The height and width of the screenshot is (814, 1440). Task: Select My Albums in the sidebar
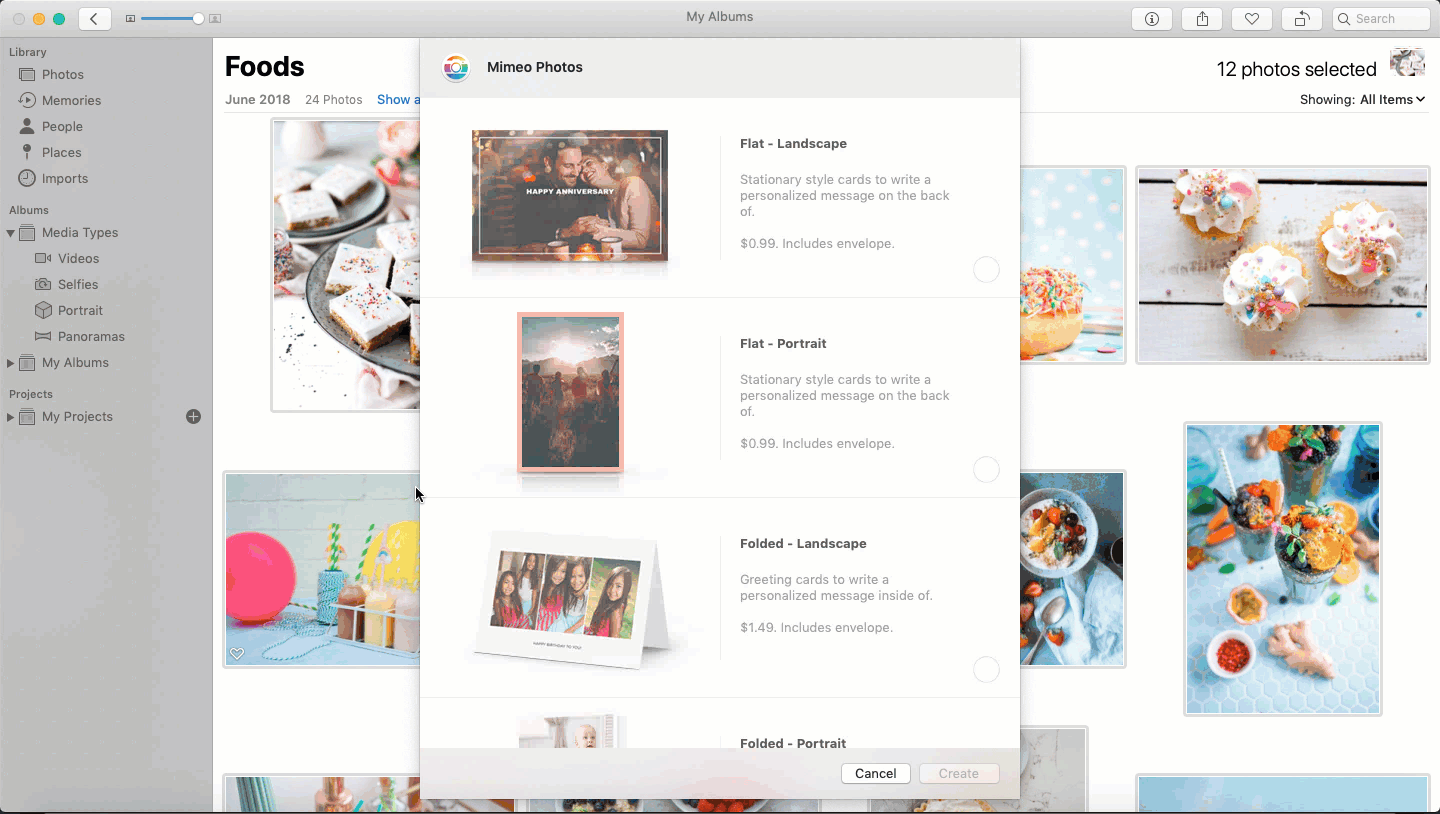click(75, 362)
